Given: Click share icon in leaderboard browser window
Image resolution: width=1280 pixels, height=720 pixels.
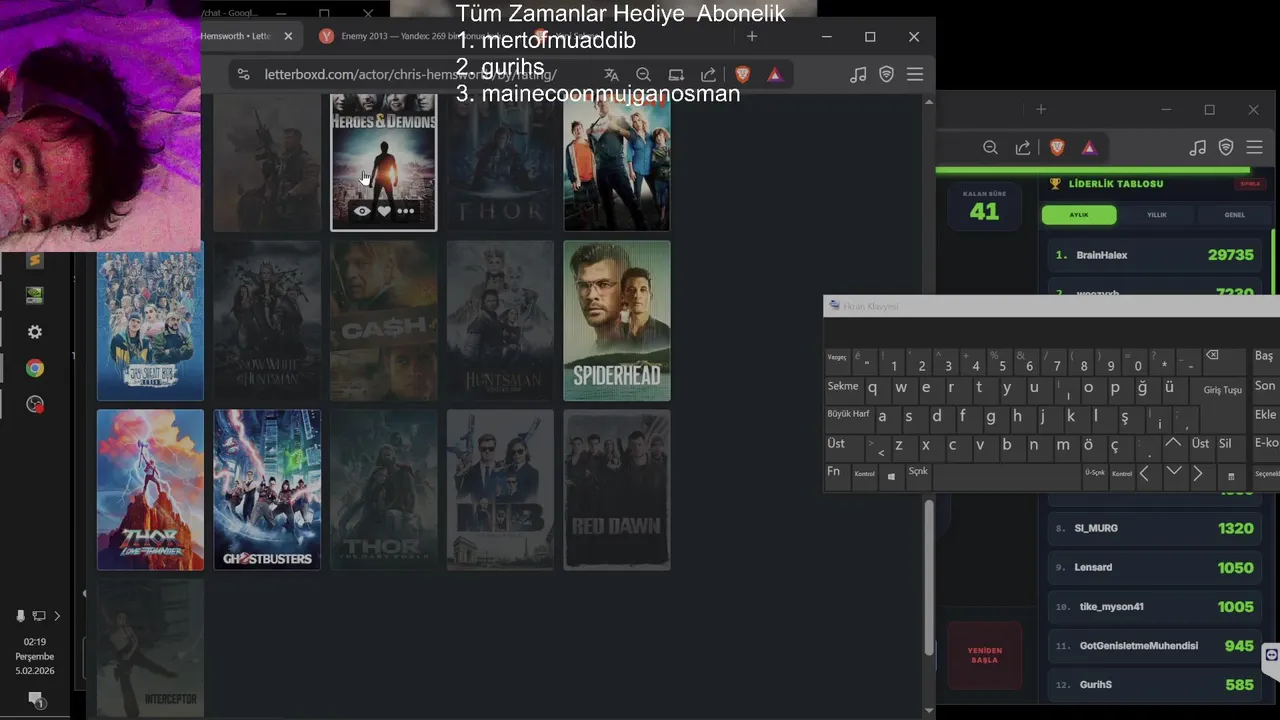Looking at the screenshot, I should 1022,148.
